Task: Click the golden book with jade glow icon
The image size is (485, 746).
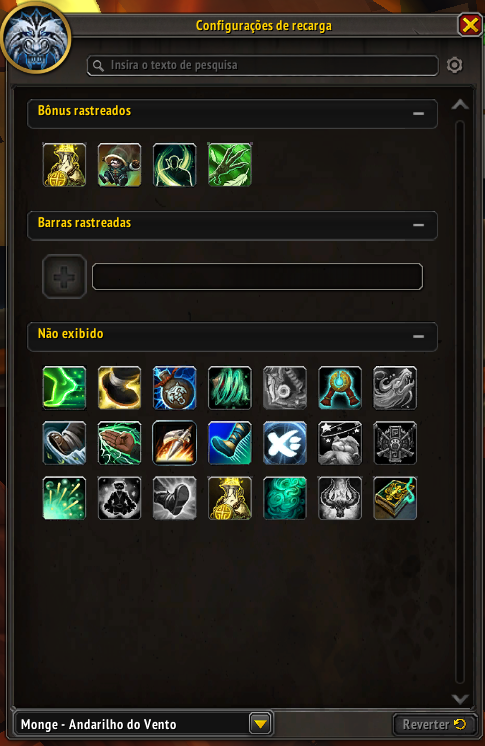Action: point(395,498)
